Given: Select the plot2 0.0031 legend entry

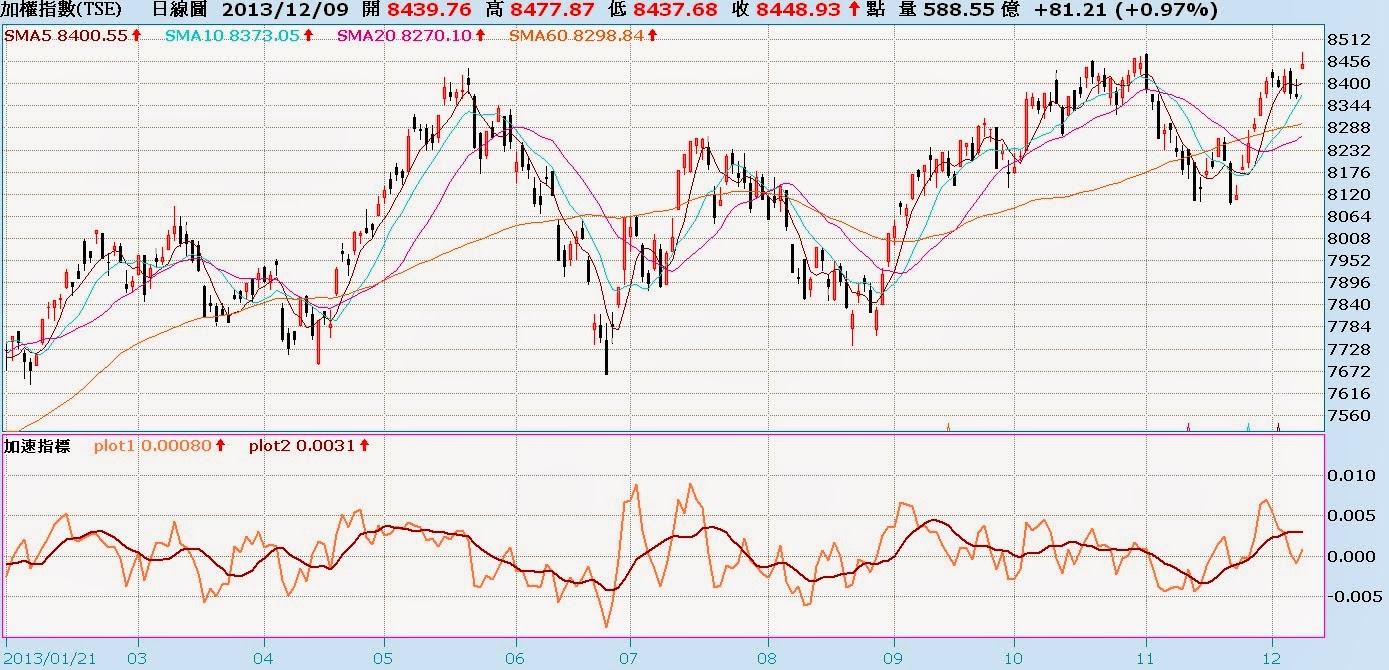Looking at the screenshot, I should click(x=302, y=445).
